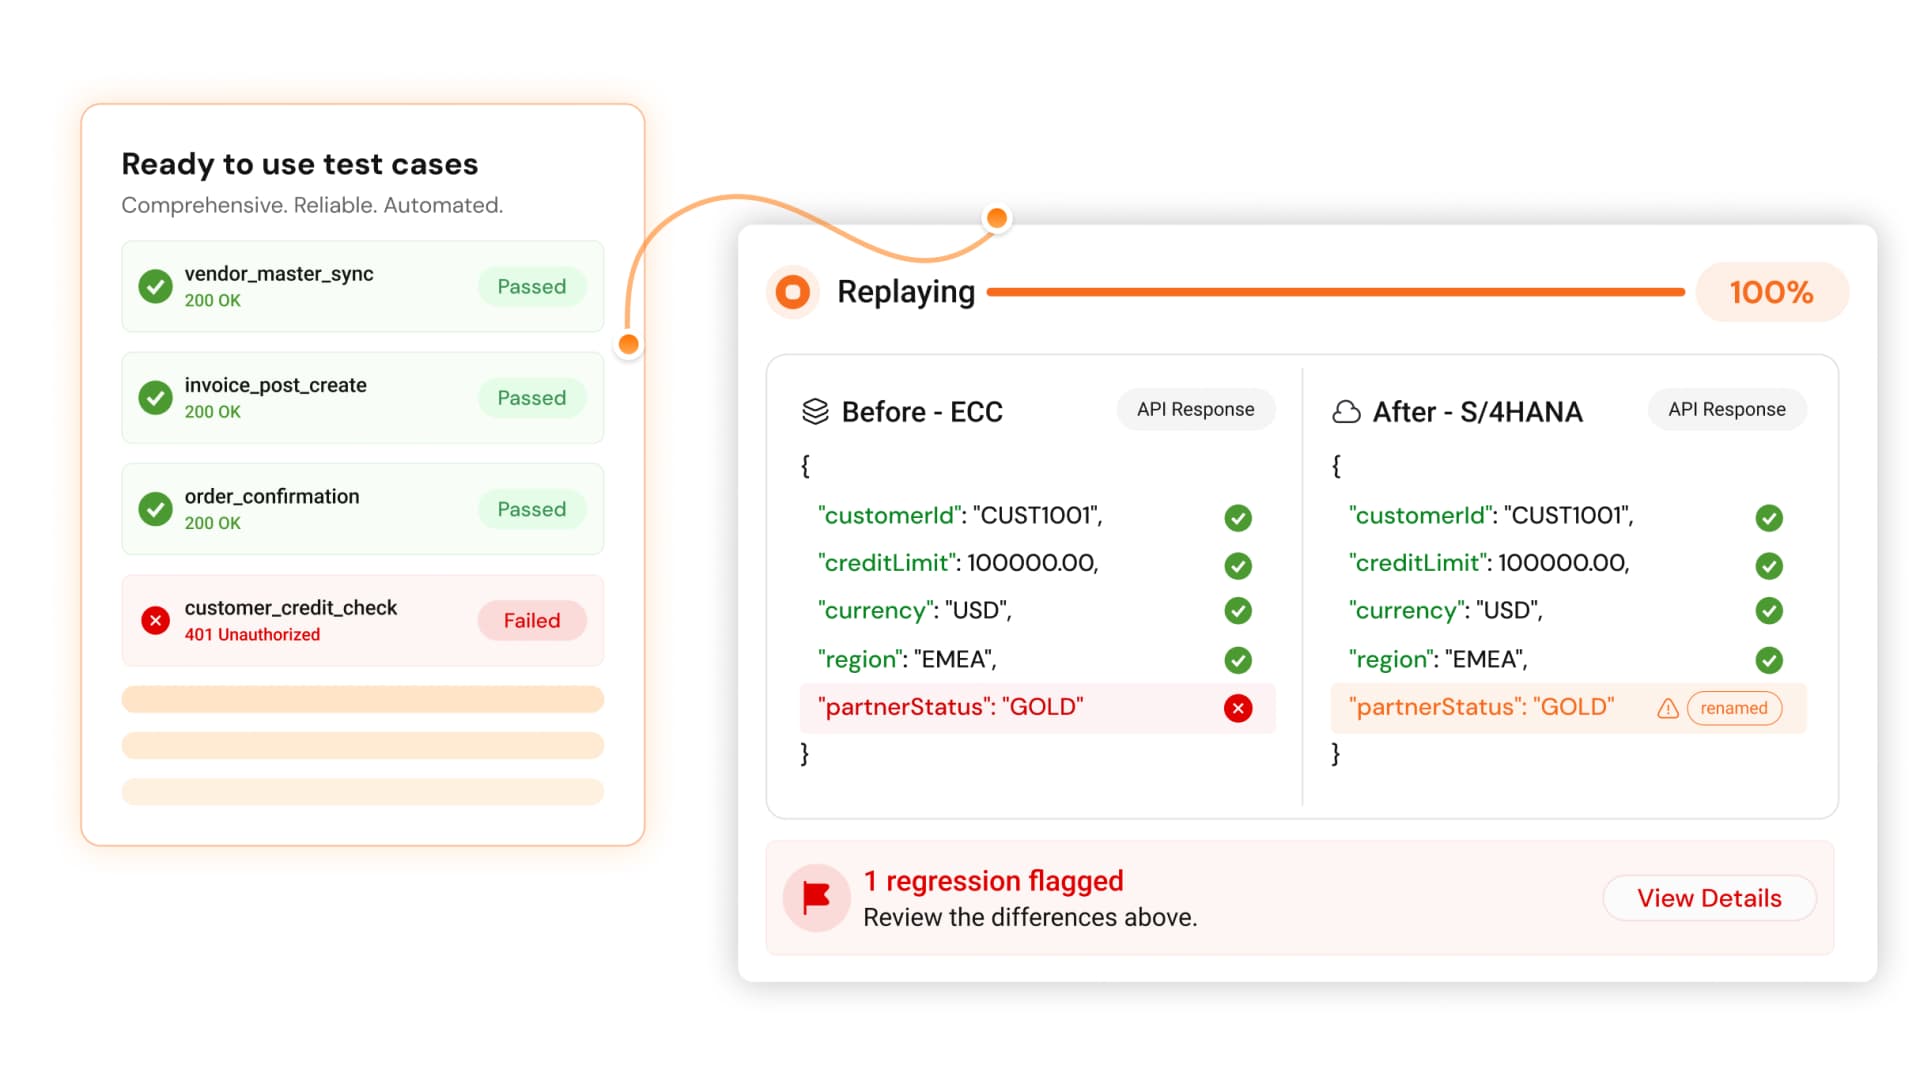Click the cloud icon beside After - S/4HANA
The width and height of the screenshot is (1920, 1085).
[1346, 411]
